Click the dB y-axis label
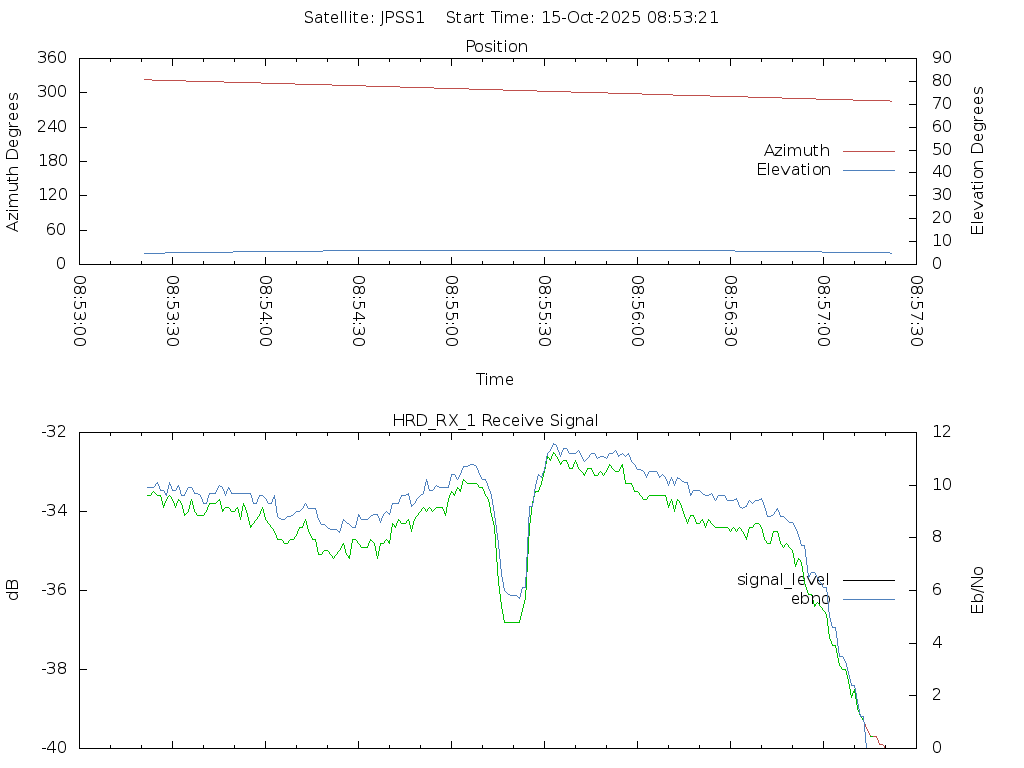 coord(14,590)
